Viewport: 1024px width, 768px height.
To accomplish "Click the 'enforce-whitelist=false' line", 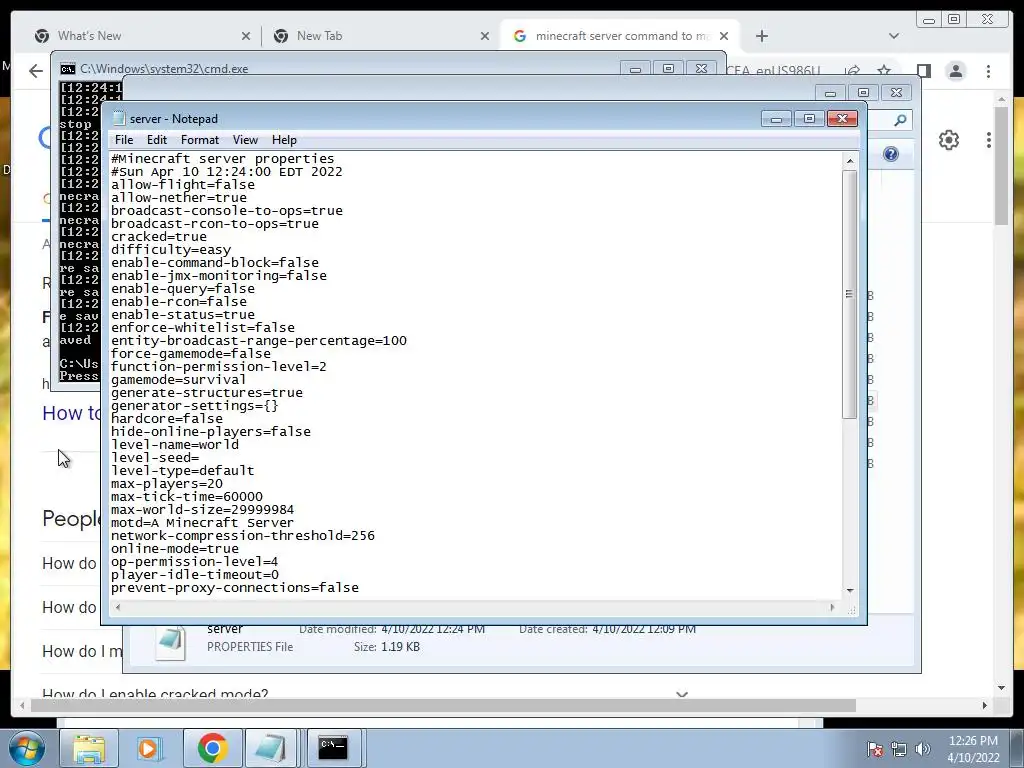I will [202, 328].
